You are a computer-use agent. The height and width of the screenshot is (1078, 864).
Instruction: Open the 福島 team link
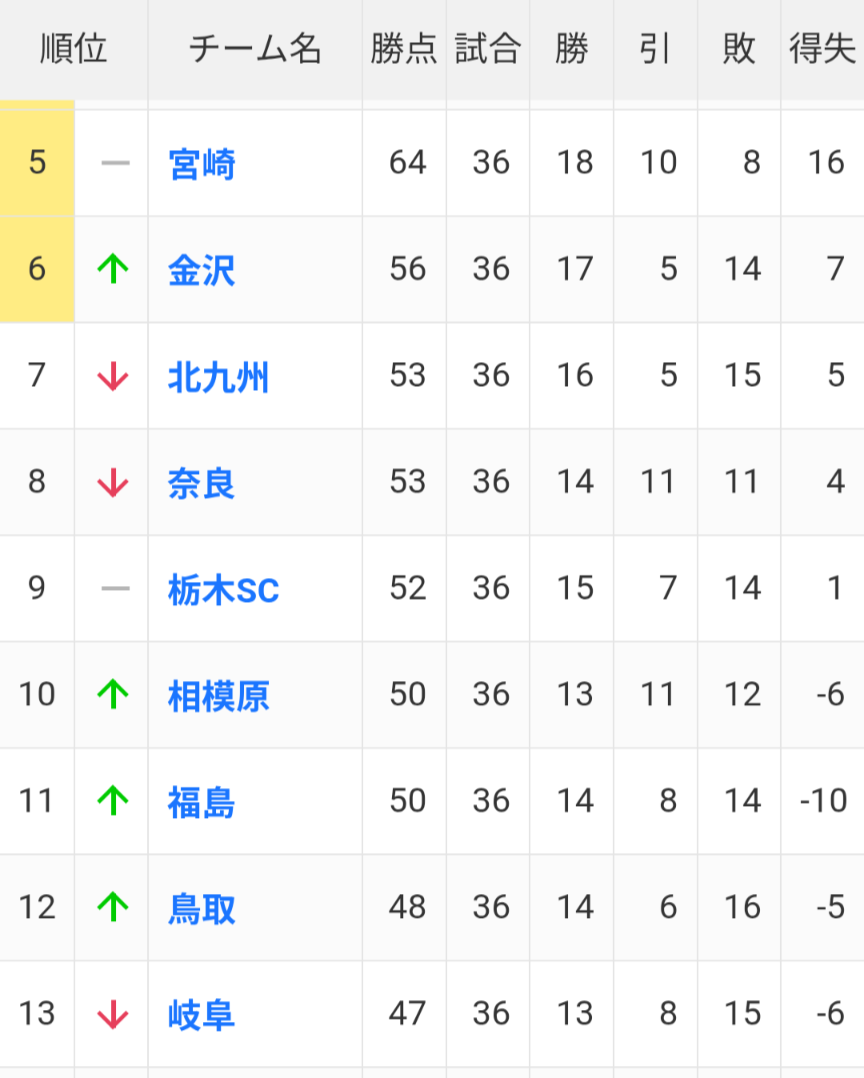coord(202,802)
